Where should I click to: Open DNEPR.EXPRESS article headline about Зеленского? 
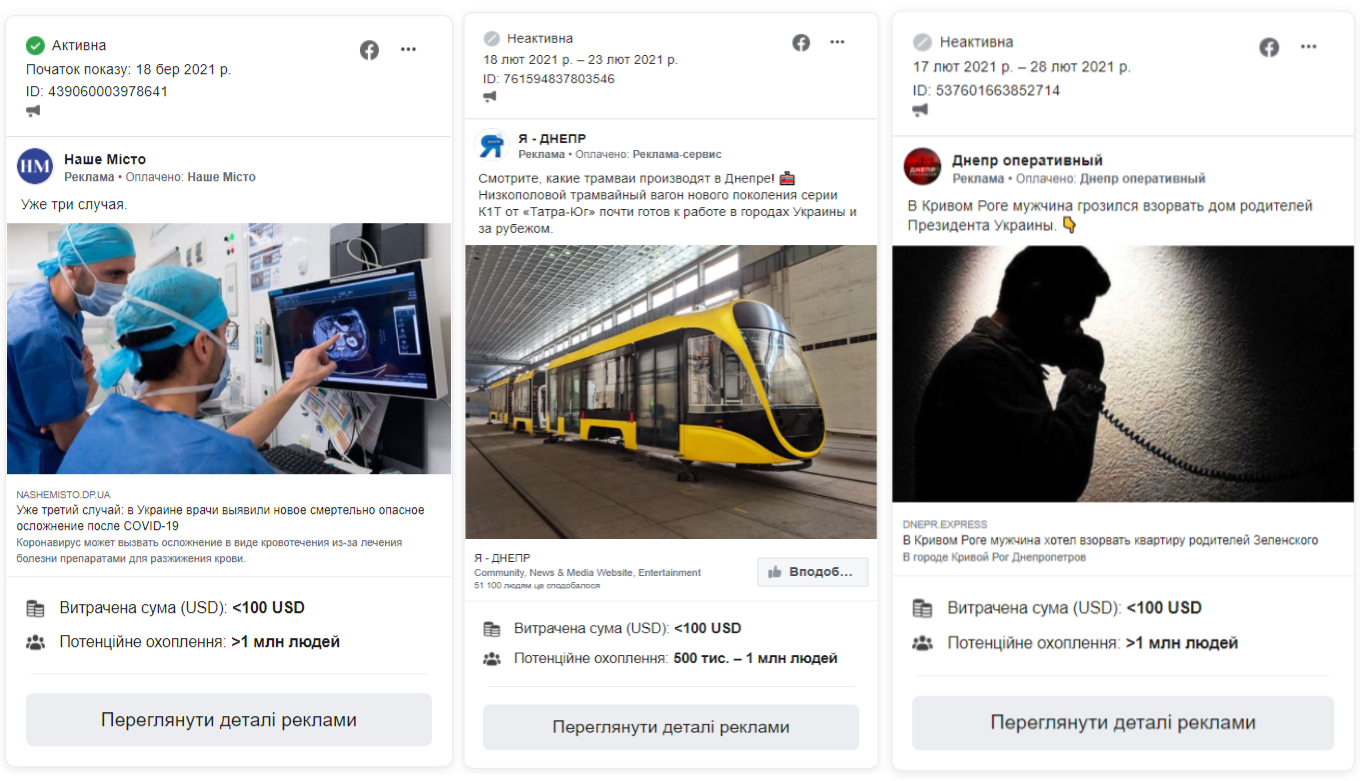[1110, 540]
